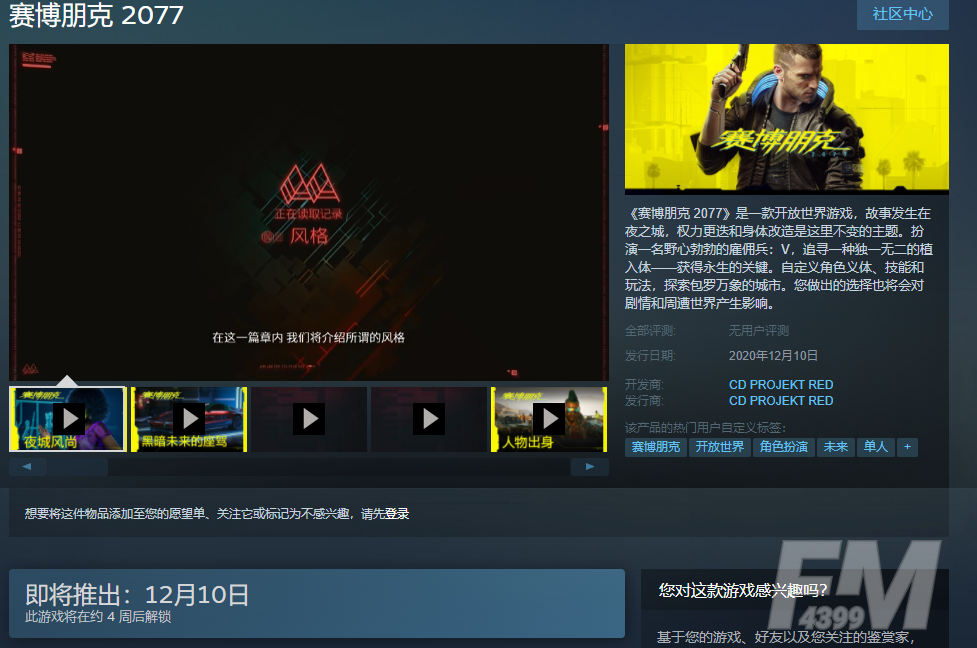The width and height of the screenshot is (977, 648).
Task: Select the 开放世界 tag
Action: coord(720,447)
